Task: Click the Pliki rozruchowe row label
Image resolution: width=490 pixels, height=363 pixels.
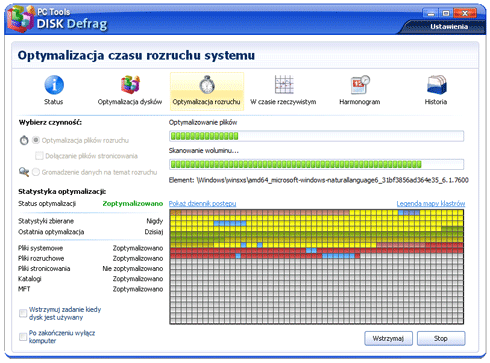Action: (x=41, y=258)
